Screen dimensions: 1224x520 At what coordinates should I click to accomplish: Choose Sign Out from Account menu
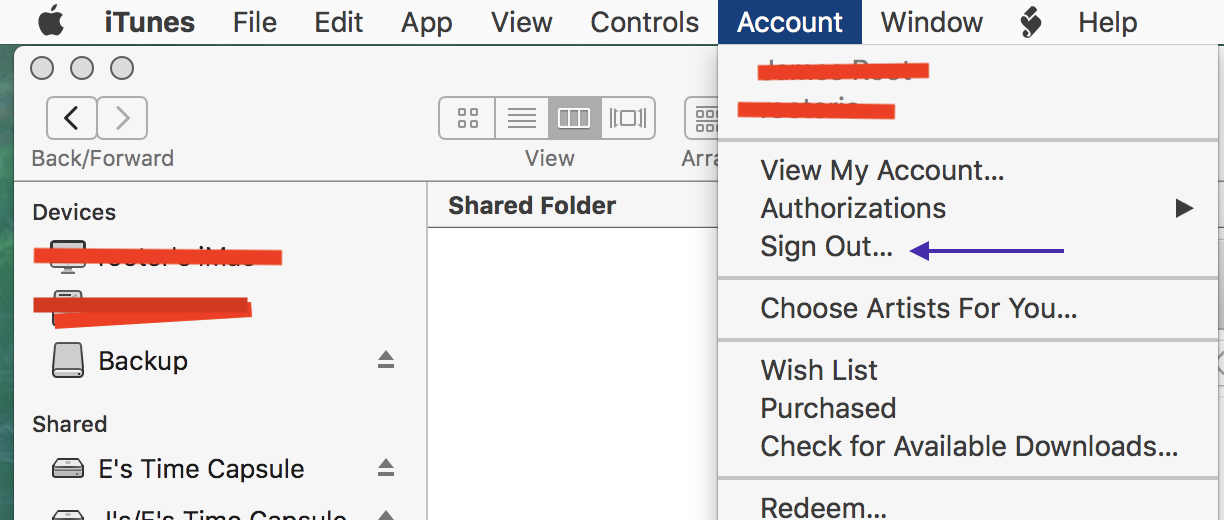point(826,247)
